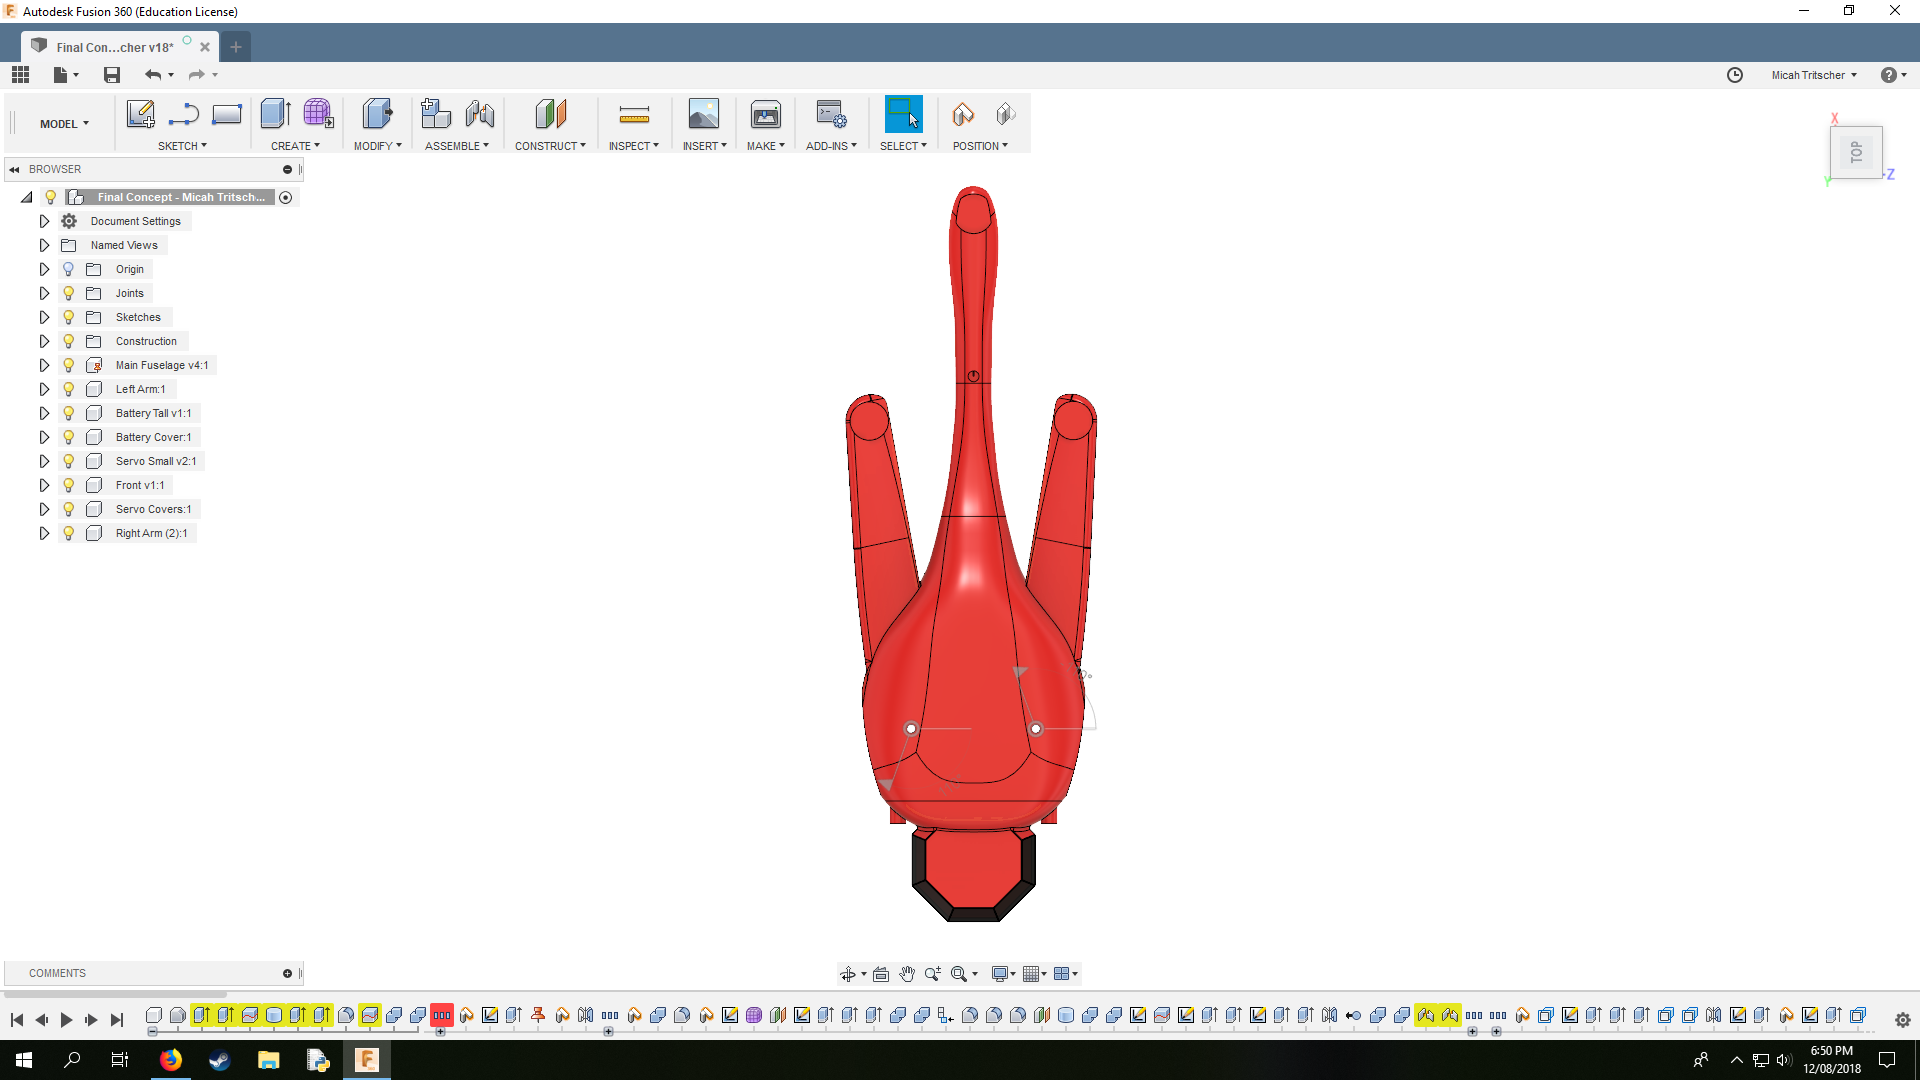Click the Create Sketch icon
Image resolution: width=1920 pixels, height=1080 pixels.
[x=140, y=114]
